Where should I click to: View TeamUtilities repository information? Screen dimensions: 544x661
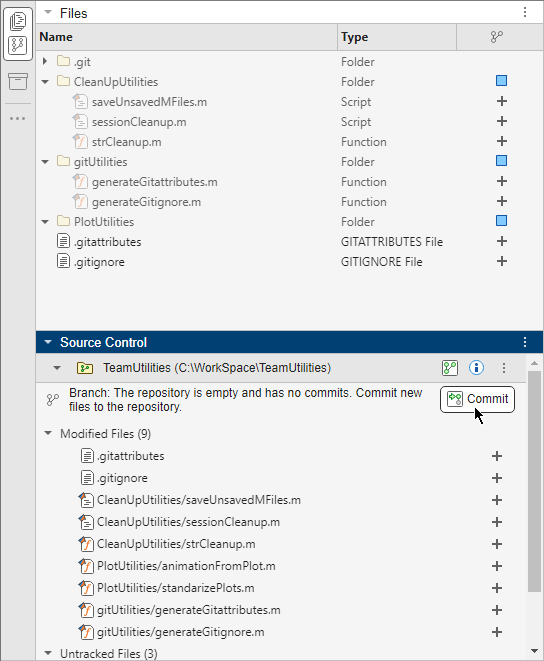coord(476,368)
